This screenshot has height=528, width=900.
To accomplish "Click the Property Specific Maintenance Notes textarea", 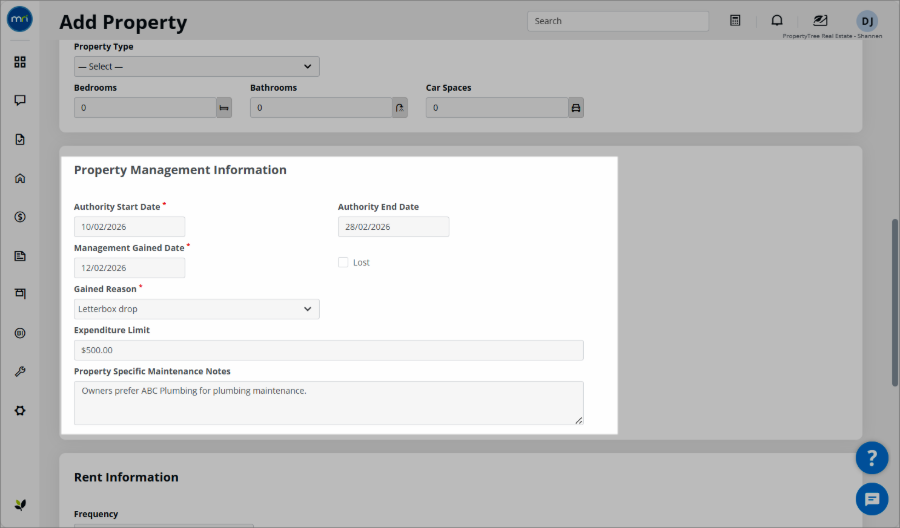I will [329, 403].
